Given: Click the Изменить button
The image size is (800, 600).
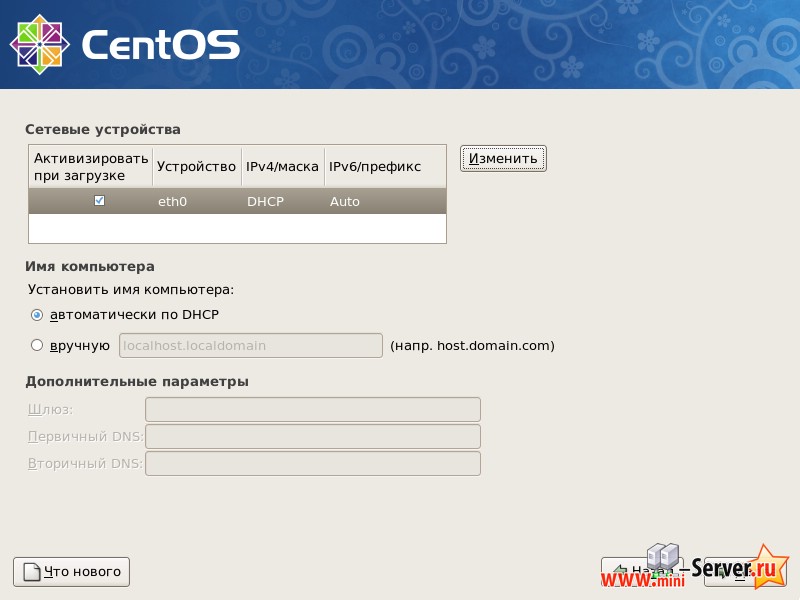Looking at the screenshot, I should [x=503, y=159].
